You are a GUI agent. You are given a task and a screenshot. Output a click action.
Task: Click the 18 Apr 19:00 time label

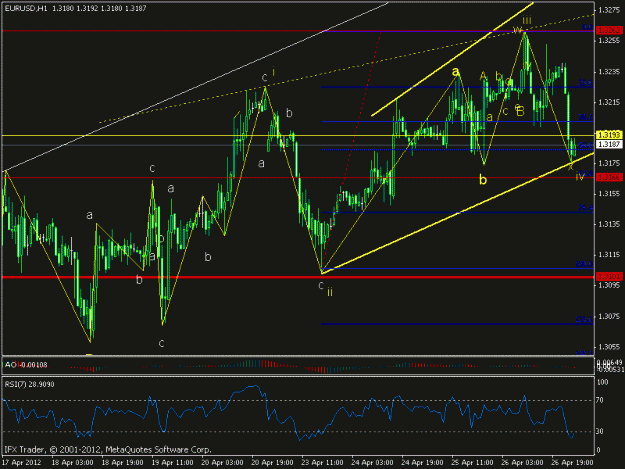(122, 462)
